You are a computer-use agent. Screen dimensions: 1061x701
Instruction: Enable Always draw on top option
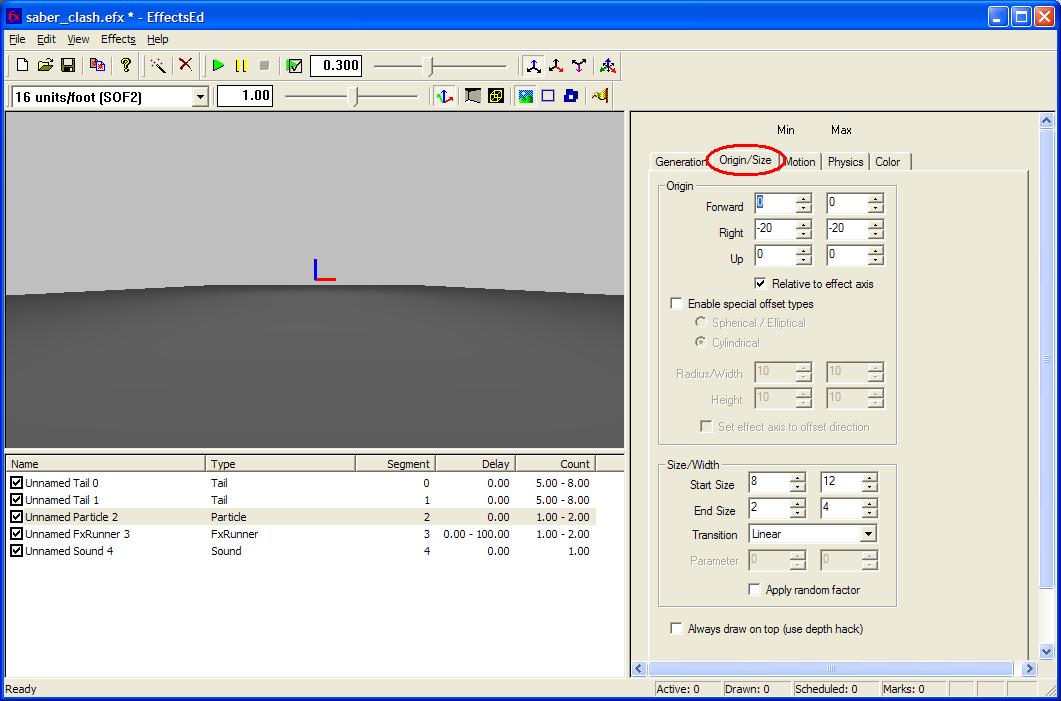(676, 629)
